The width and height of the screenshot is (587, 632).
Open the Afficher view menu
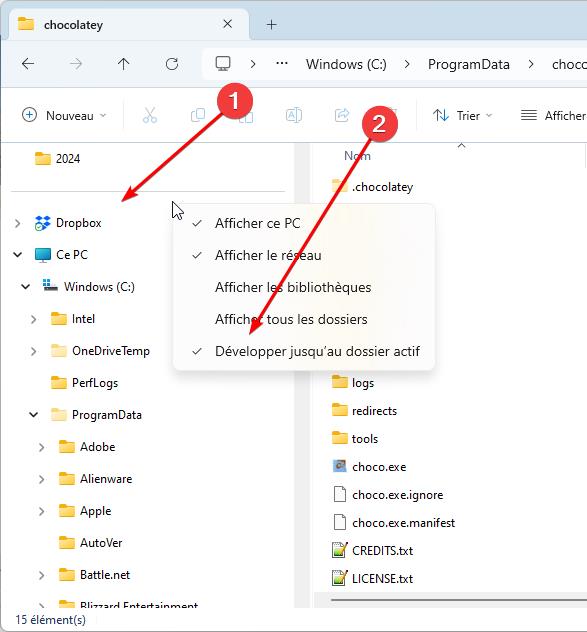coord(553,115)
